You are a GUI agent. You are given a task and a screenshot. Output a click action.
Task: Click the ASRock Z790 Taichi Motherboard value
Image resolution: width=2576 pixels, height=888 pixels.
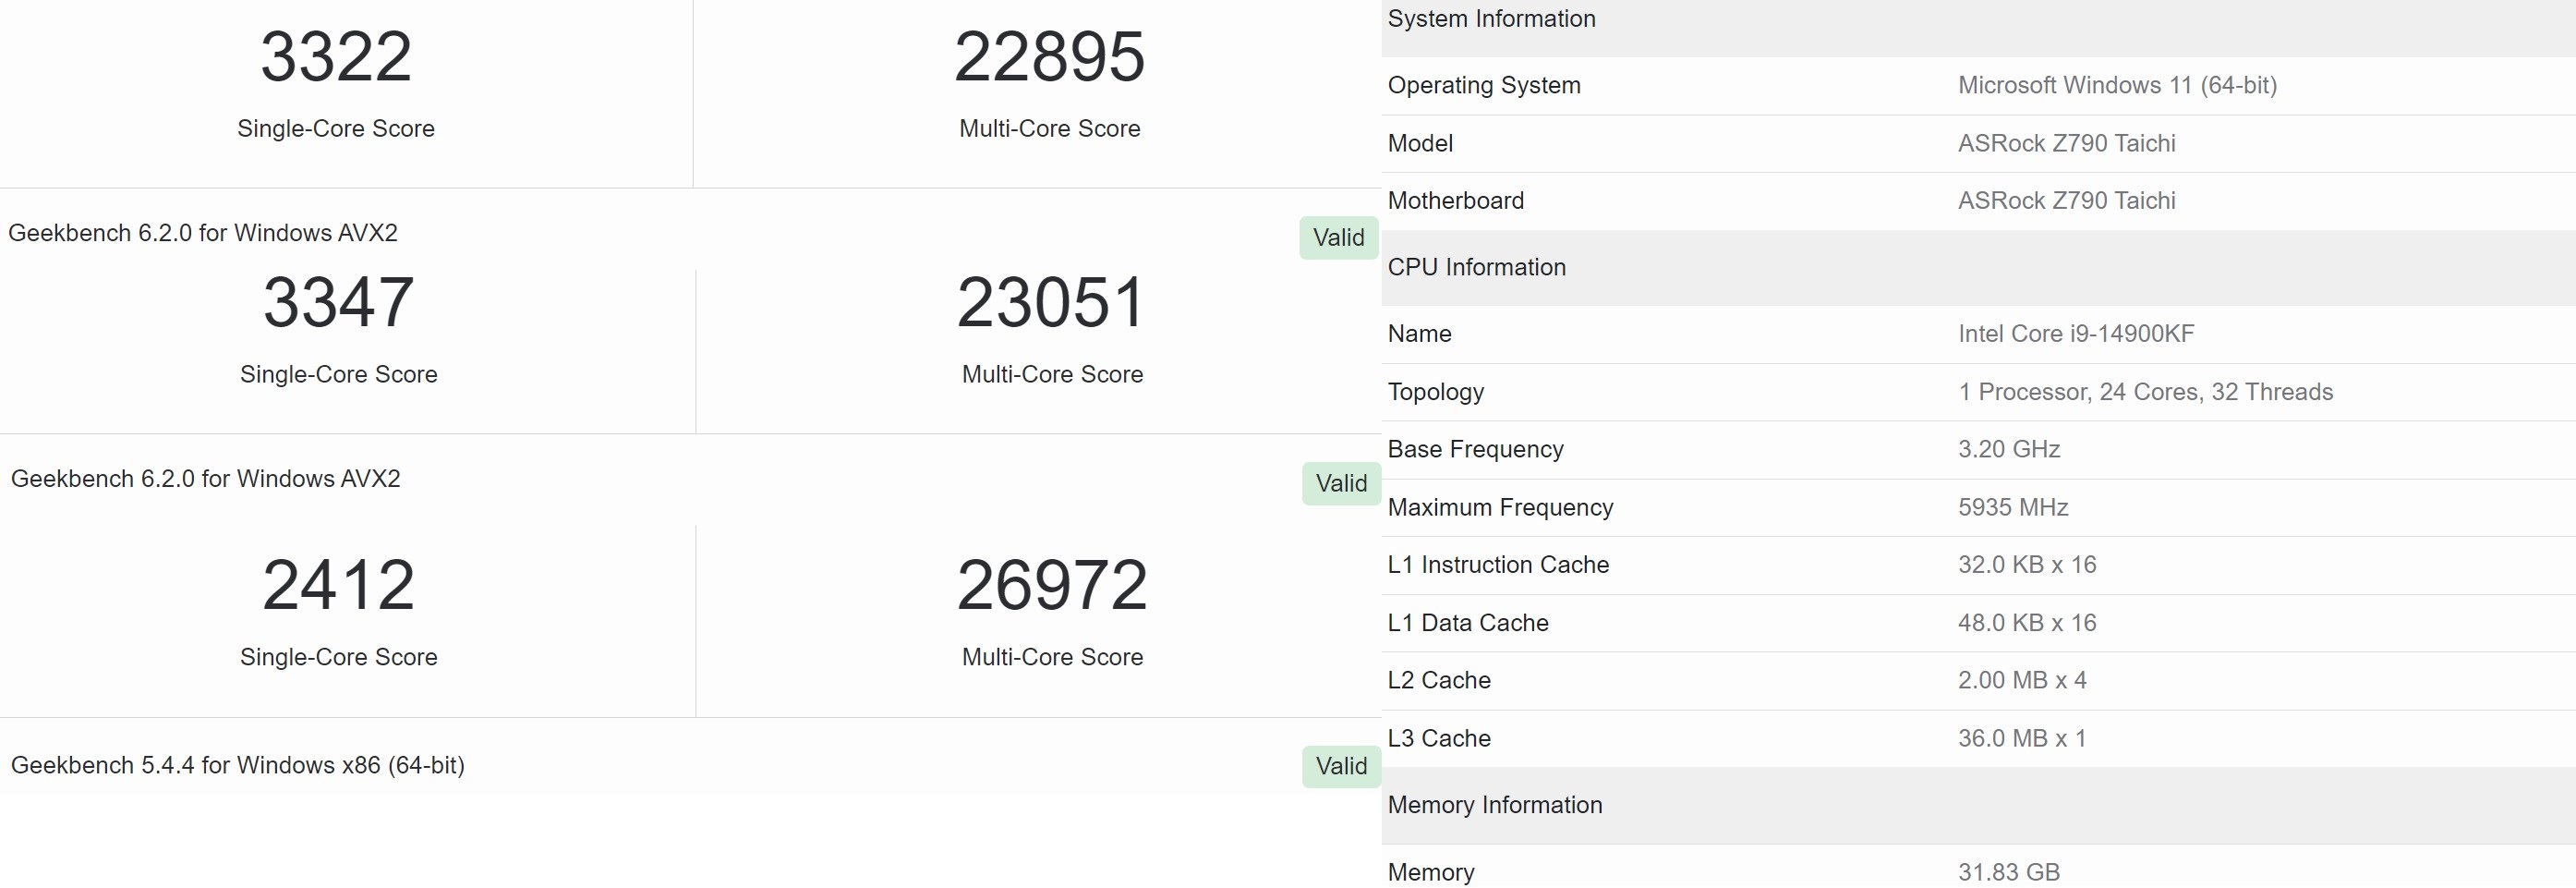(2066, 200)
